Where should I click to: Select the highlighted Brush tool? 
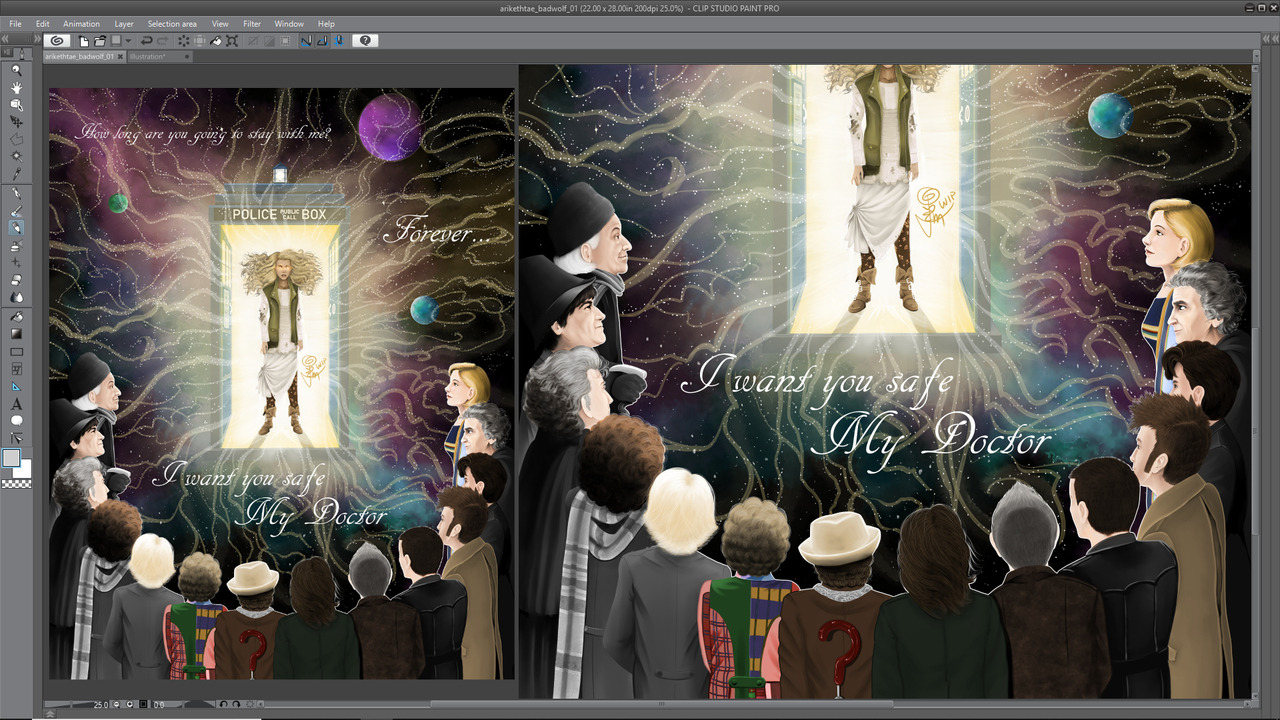pyautogui.click(x=16, y=227)
